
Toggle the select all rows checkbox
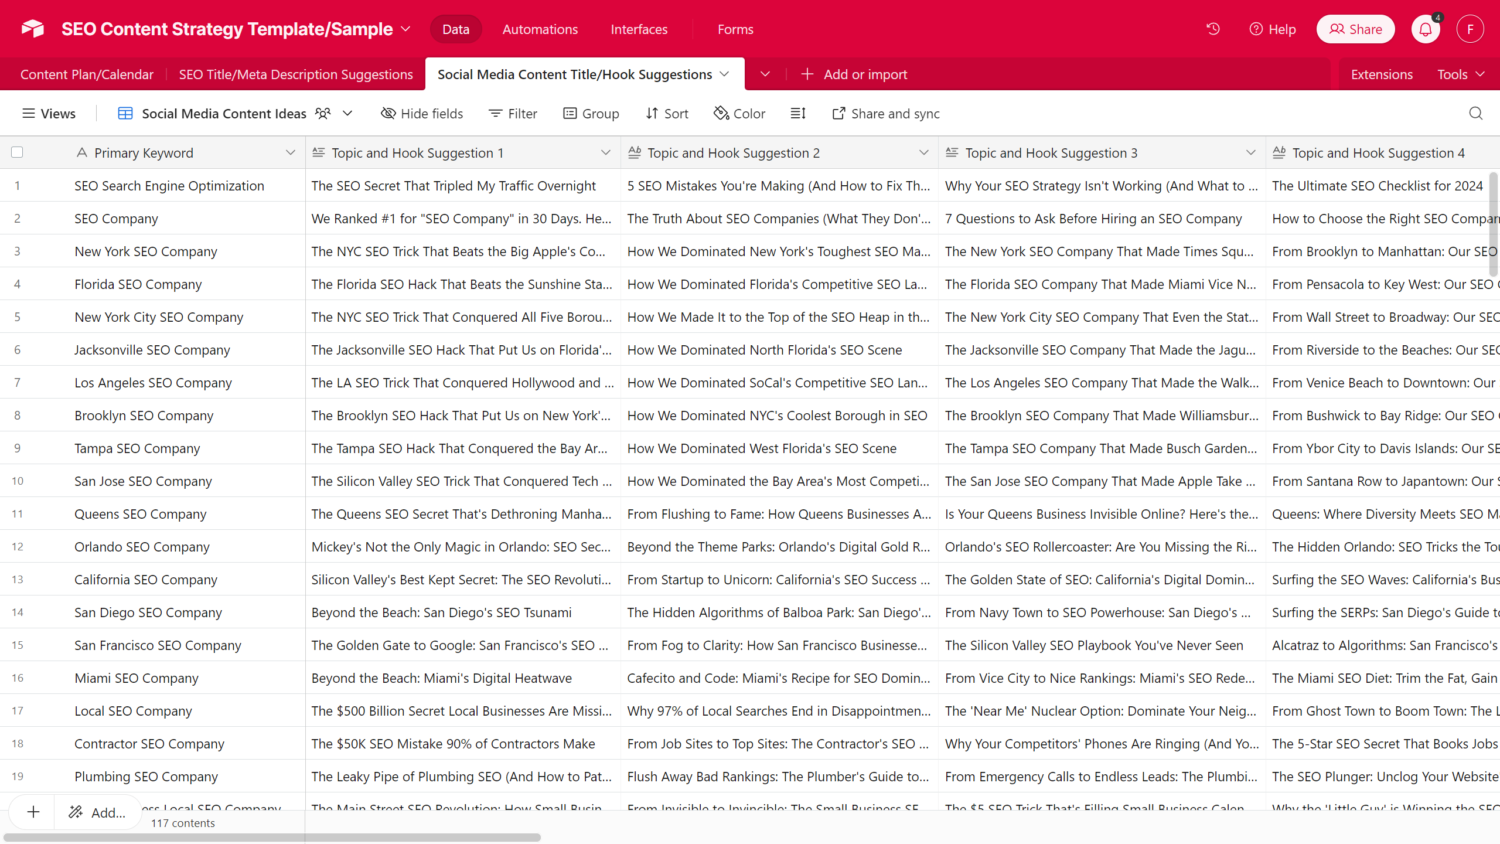17,153
